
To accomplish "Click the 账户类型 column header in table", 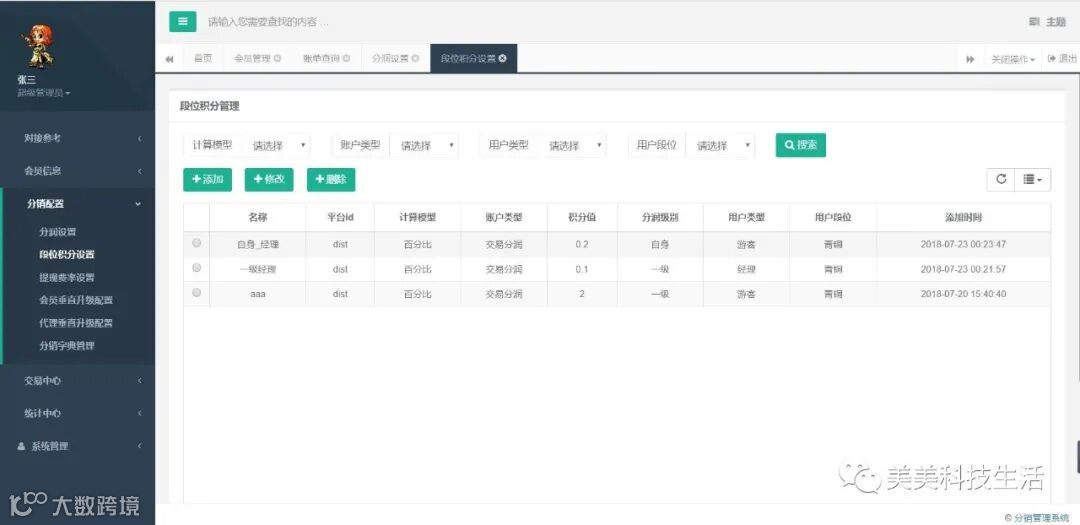I will (x=504, y=218).
